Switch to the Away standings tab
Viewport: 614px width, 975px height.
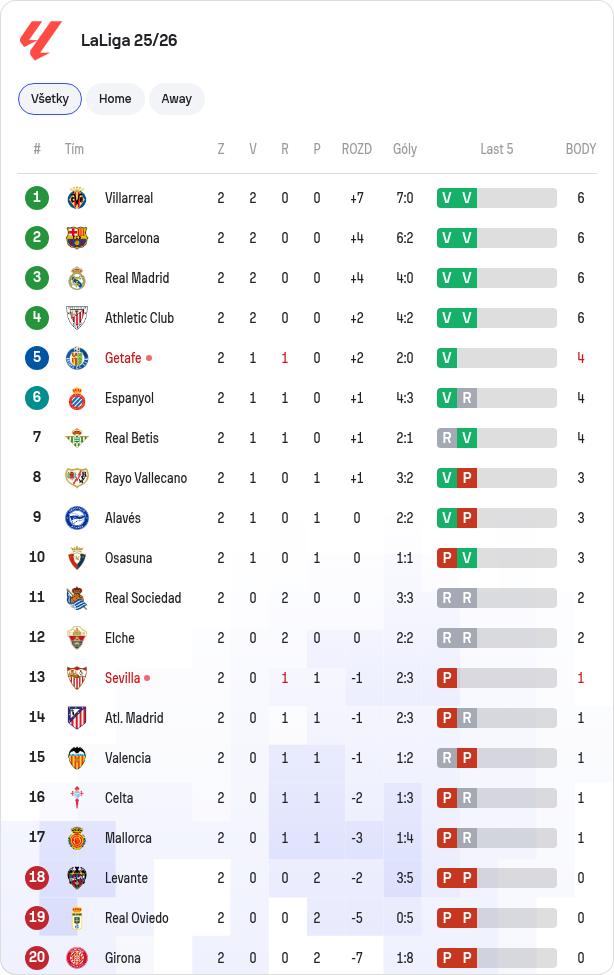177,99
